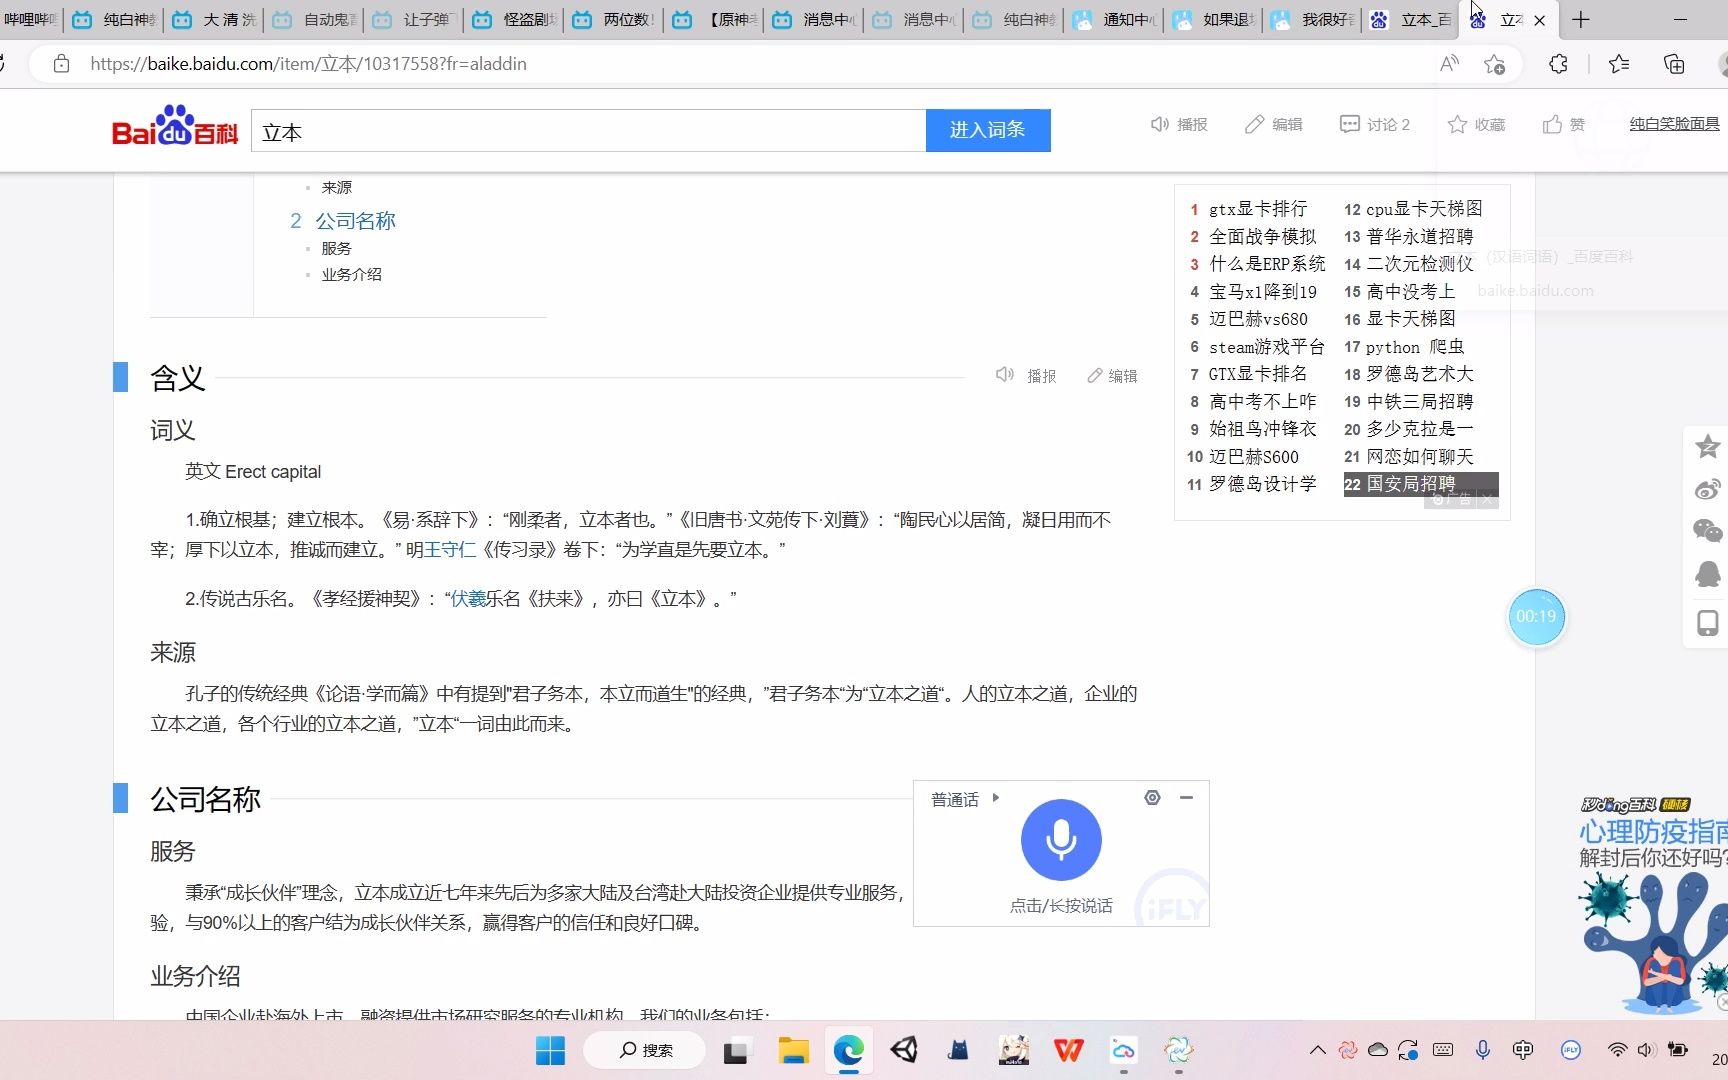1728x1080 pixels.
Task: Share to WeChat via side icon
Action: 1708,531
